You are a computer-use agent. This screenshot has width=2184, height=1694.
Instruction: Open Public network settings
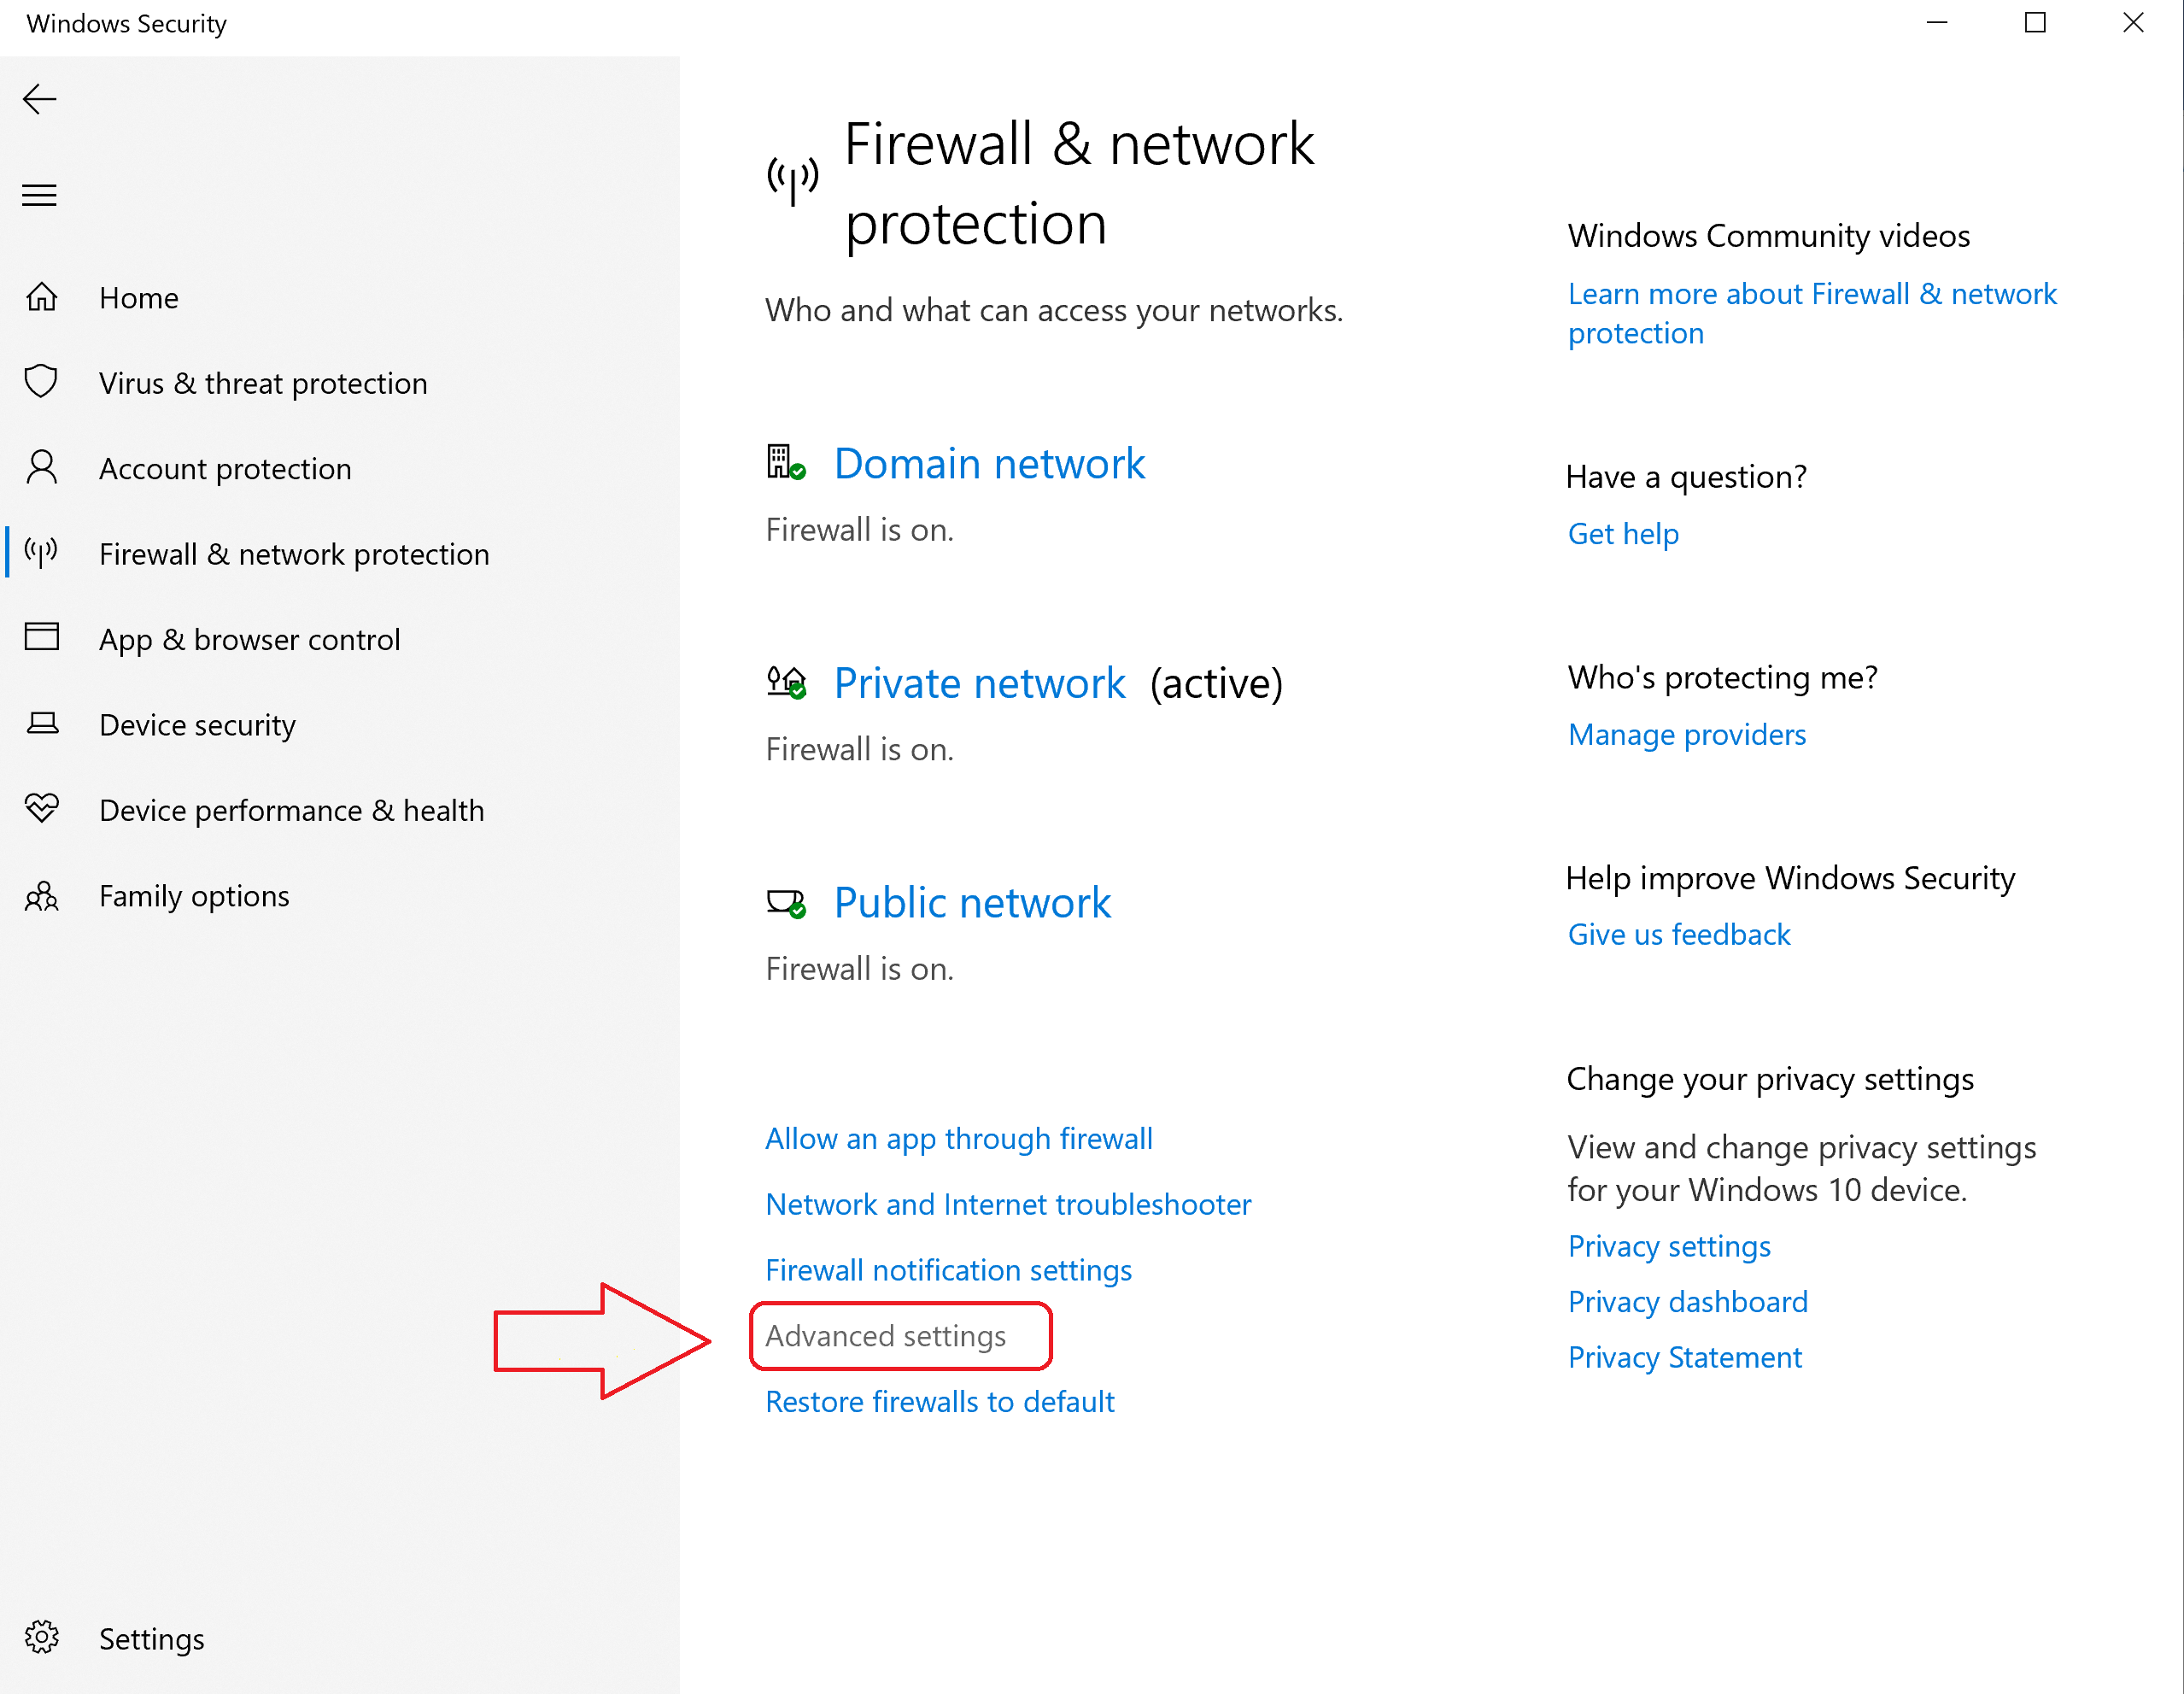pos(972,903)
